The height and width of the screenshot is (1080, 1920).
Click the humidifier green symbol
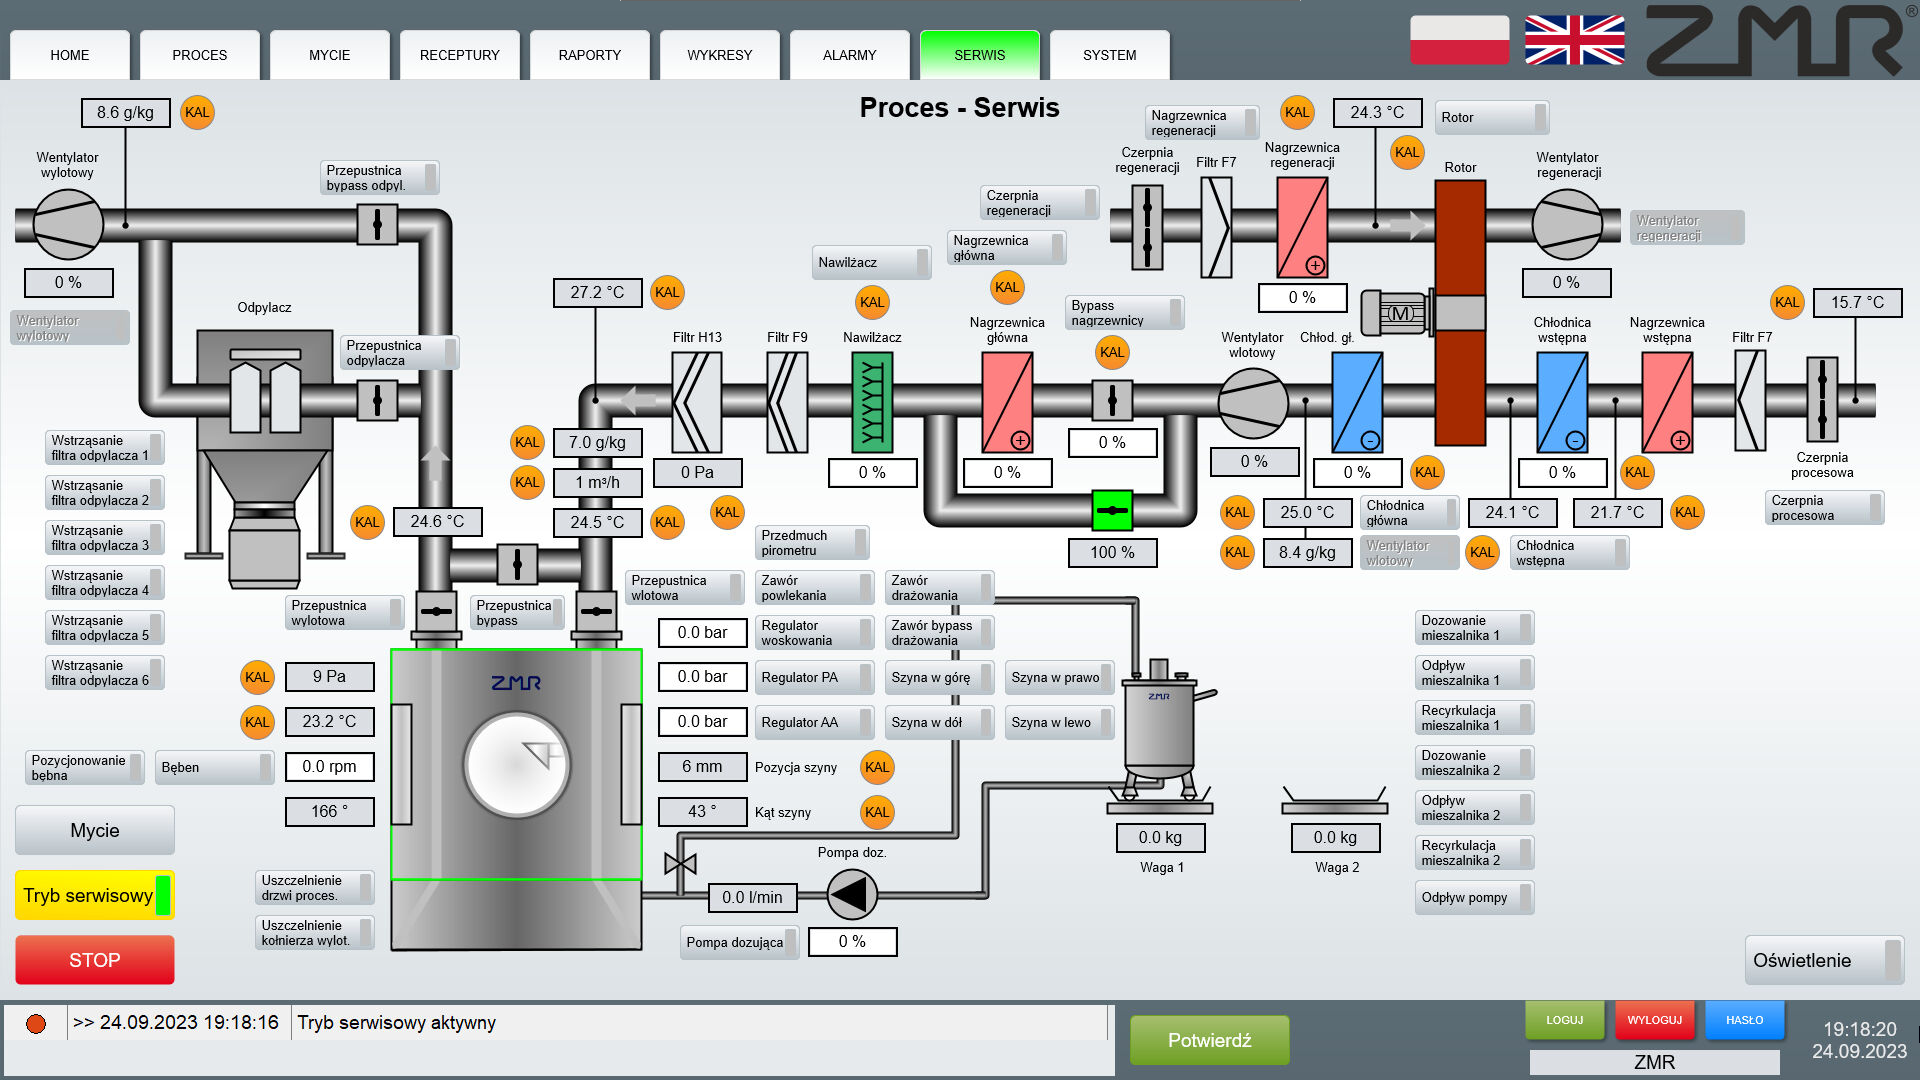pyautogui.click(x=872, y=402)
